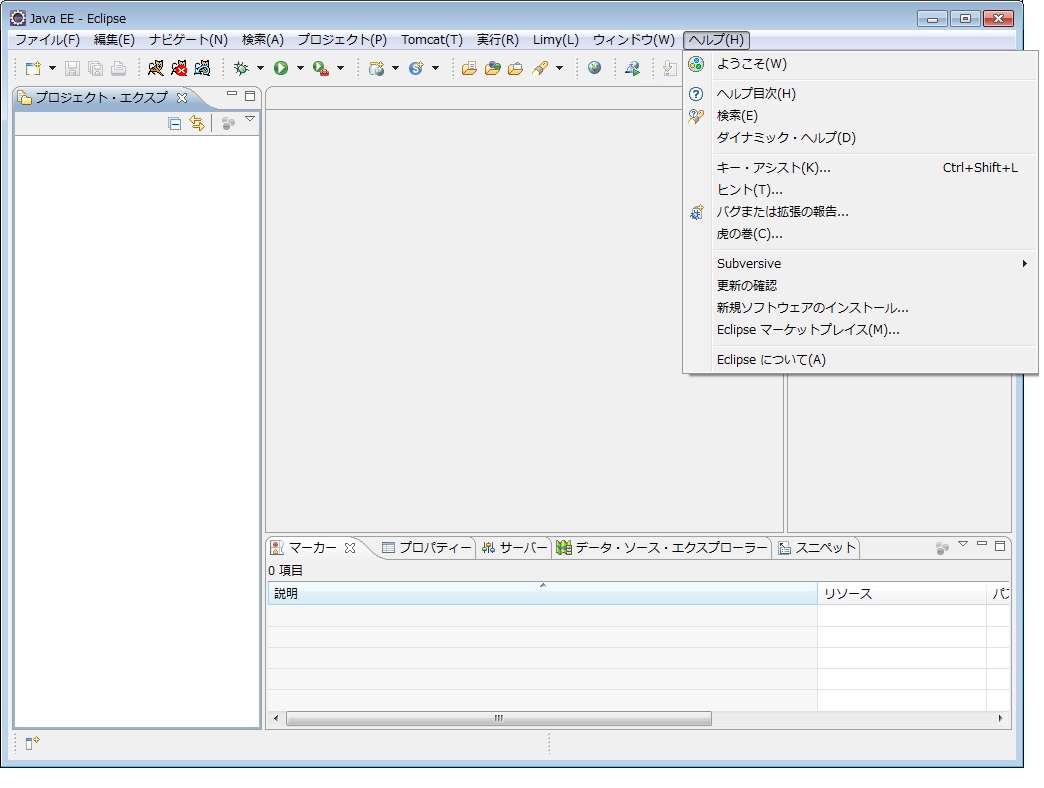This screenshot has height=788, width=1044.
Task: Expand the Run dropdown arrow
Action: pos(300,68)
